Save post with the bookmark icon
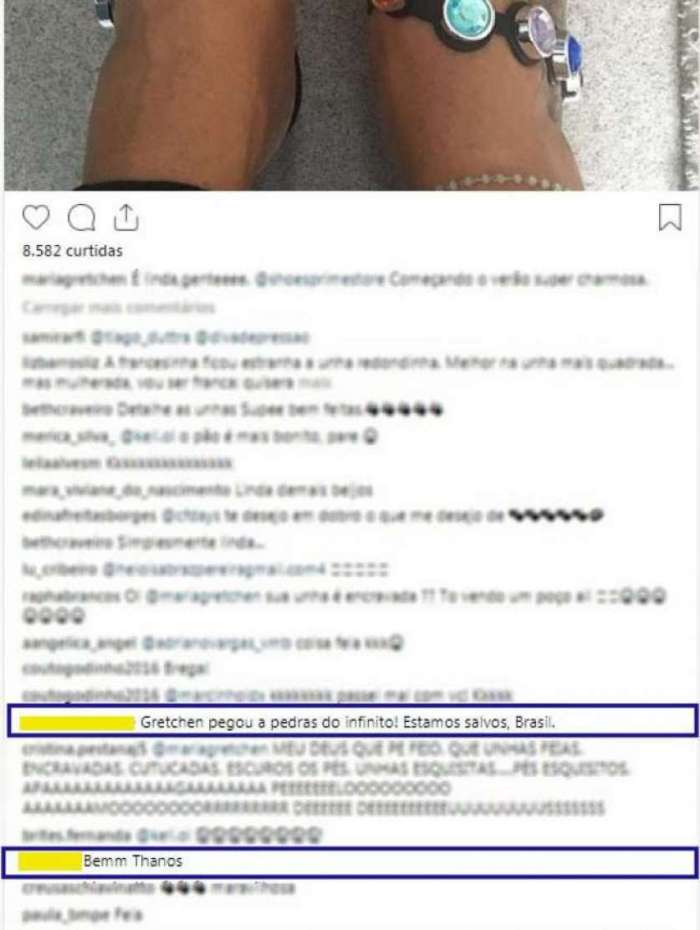The image size is (700, 930). [x=670, y=217]
